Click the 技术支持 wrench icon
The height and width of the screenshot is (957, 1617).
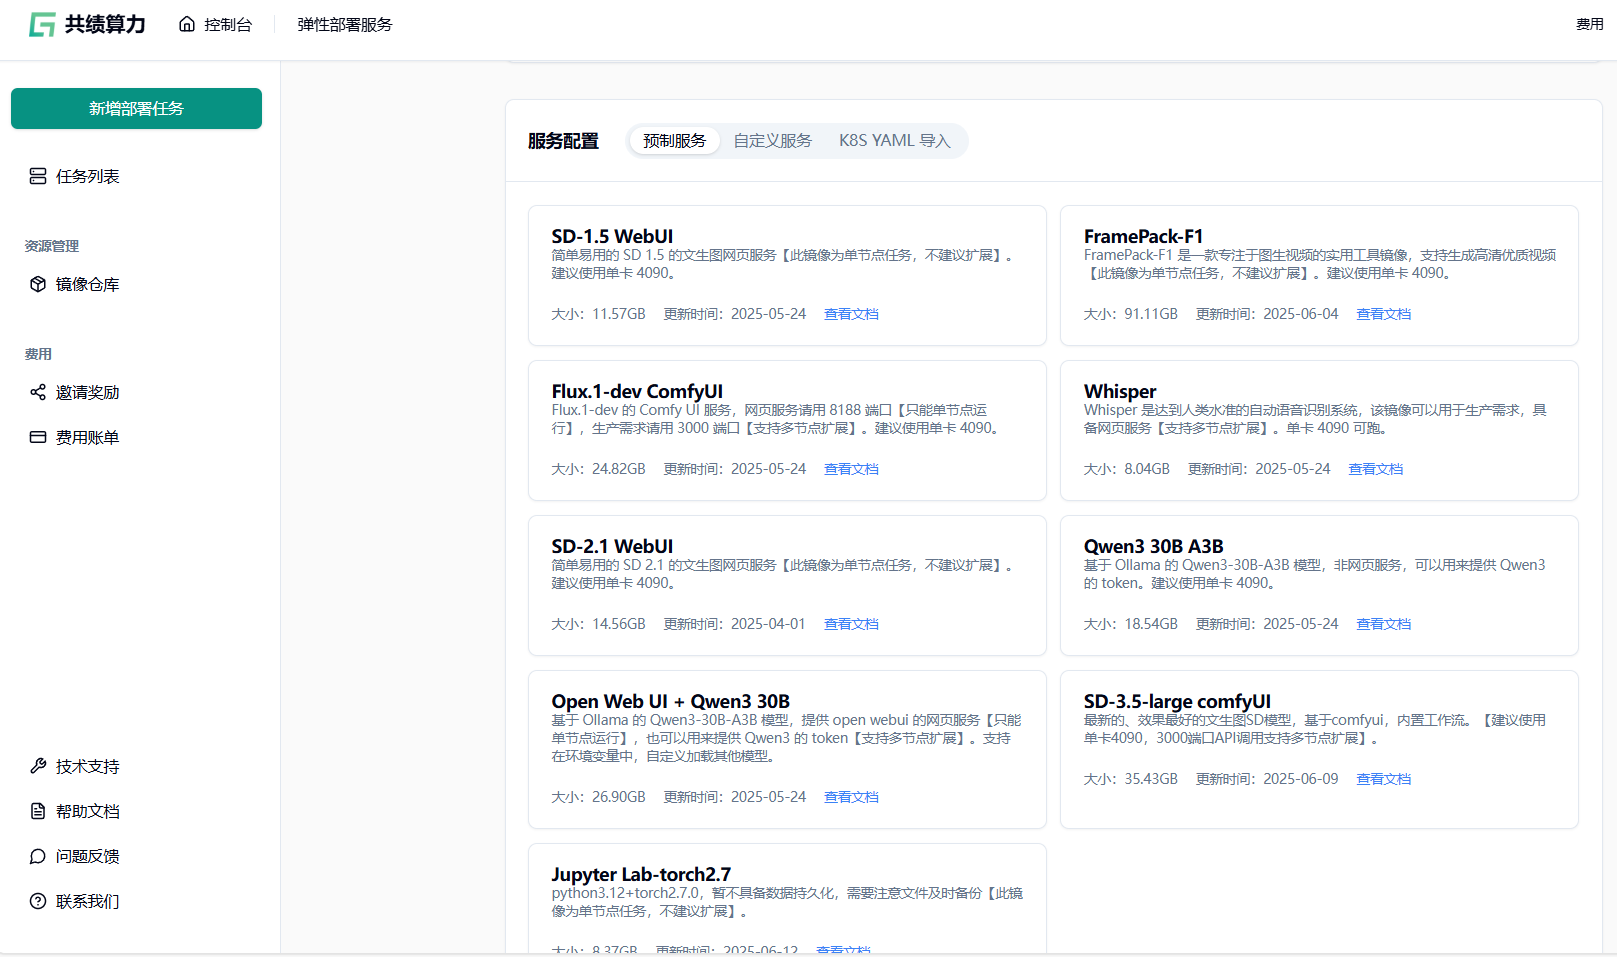(38, 766)
